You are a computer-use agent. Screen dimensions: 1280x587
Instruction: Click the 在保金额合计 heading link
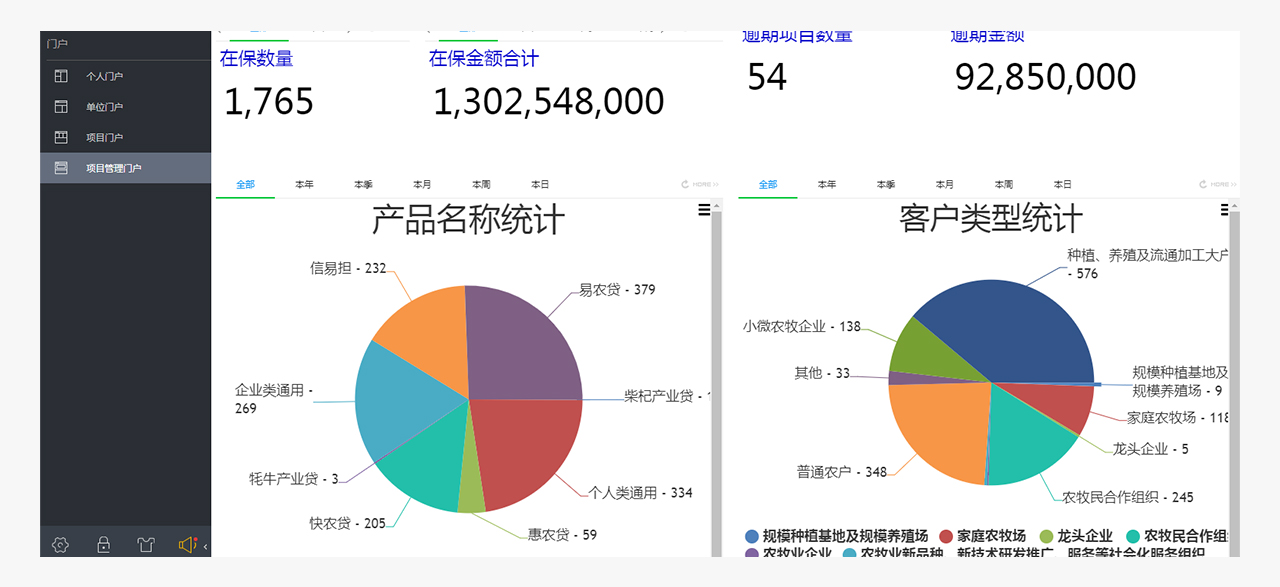coord(484,59)
